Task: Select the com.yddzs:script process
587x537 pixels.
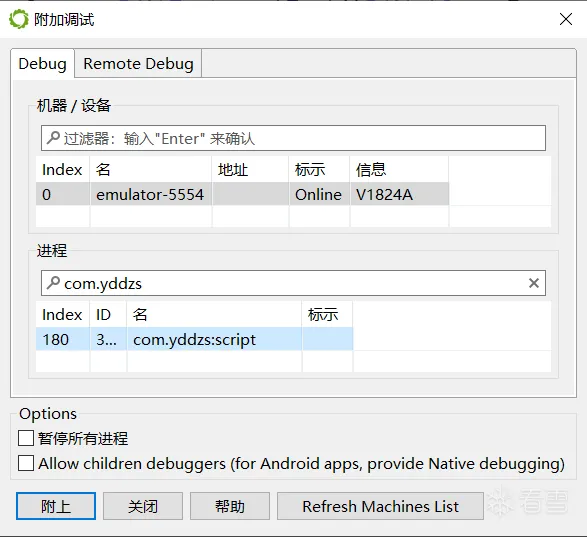Action: (194, 339)
